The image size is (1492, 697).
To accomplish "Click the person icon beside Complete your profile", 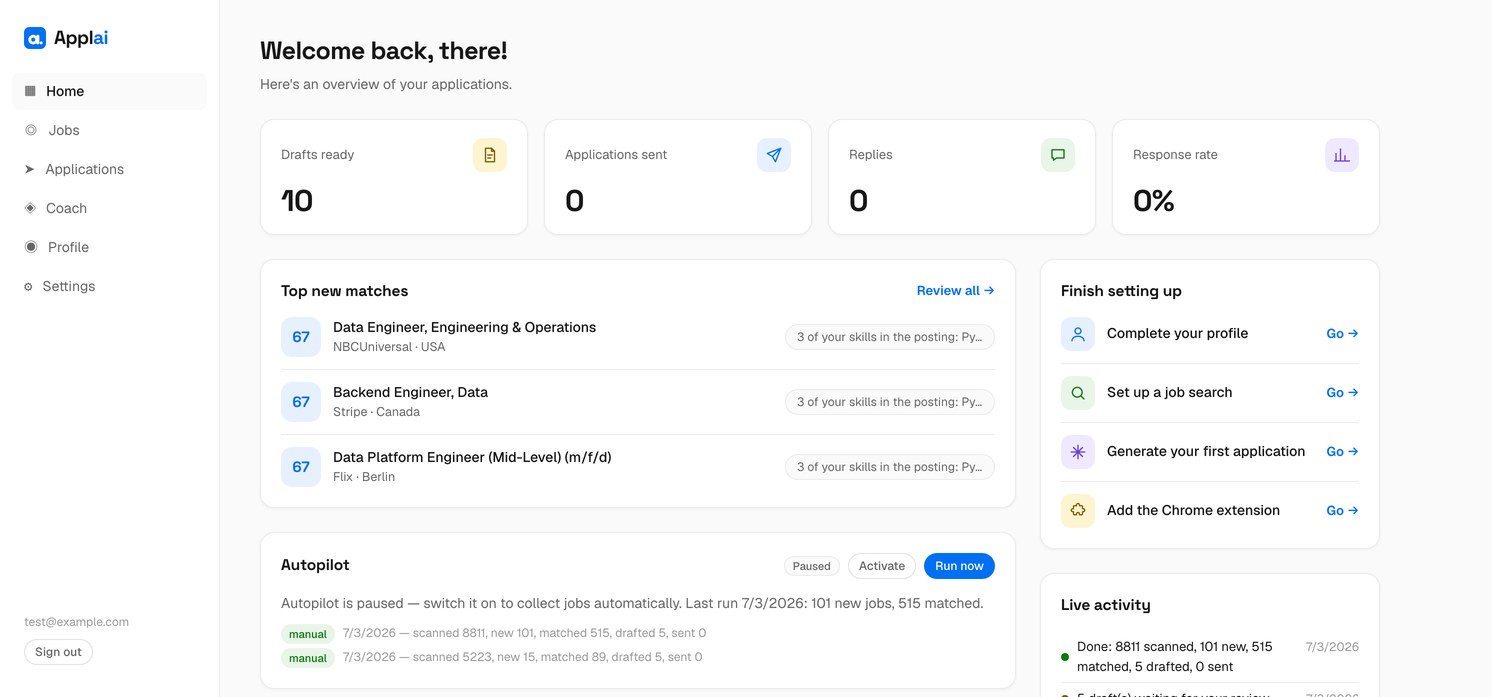I will [x=1078, y=334].
